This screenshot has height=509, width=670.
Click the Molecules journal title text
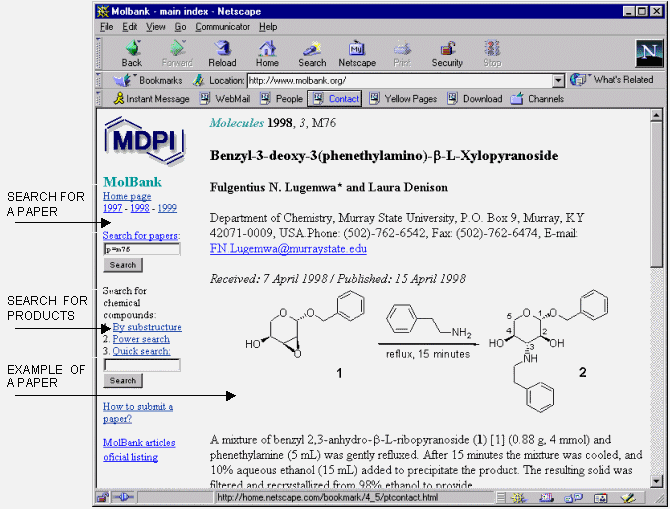click(x=236, y=123)
